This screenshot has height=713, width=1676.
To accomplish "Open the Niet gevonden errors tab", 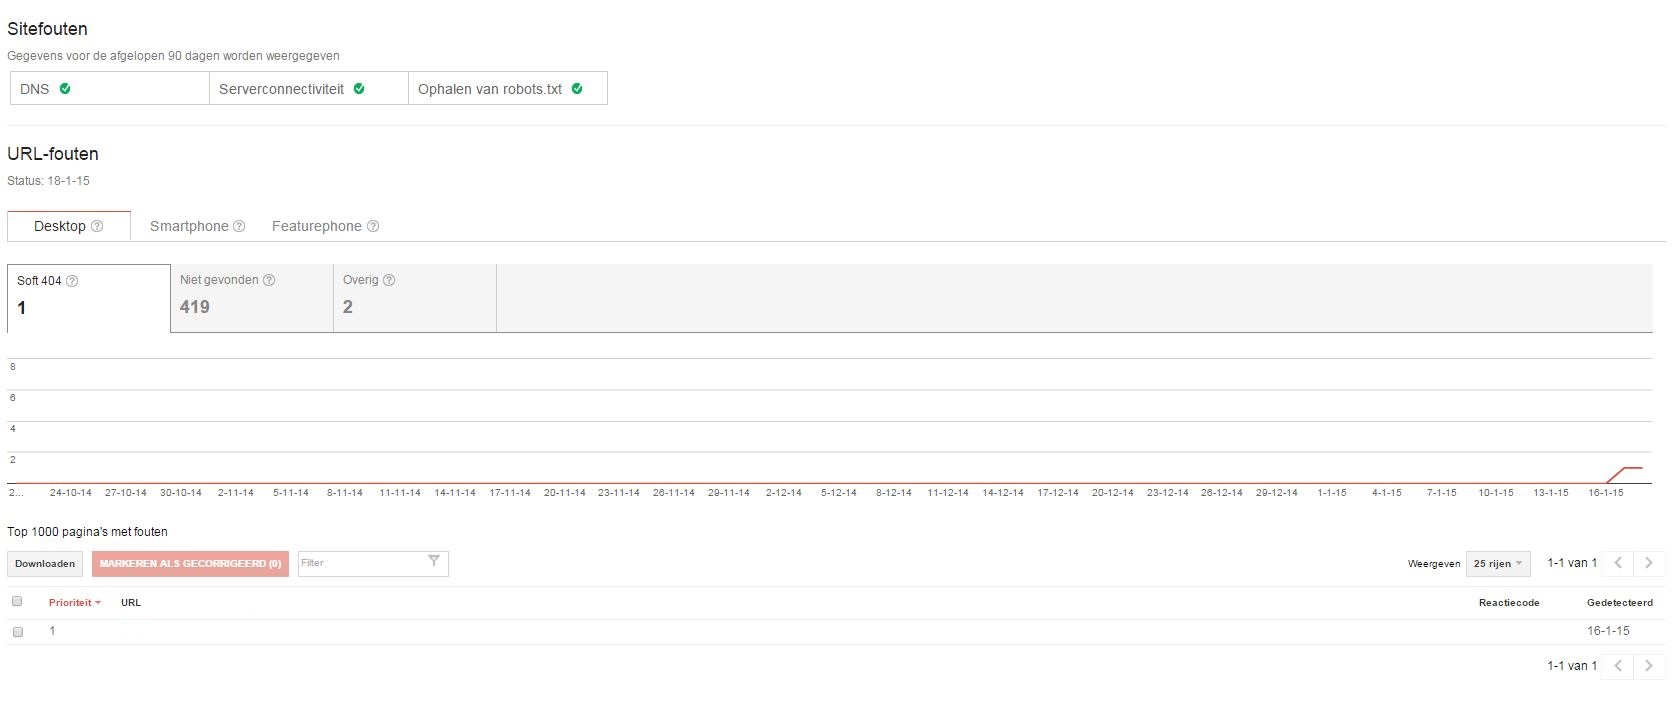I will (x=251, y=298).
